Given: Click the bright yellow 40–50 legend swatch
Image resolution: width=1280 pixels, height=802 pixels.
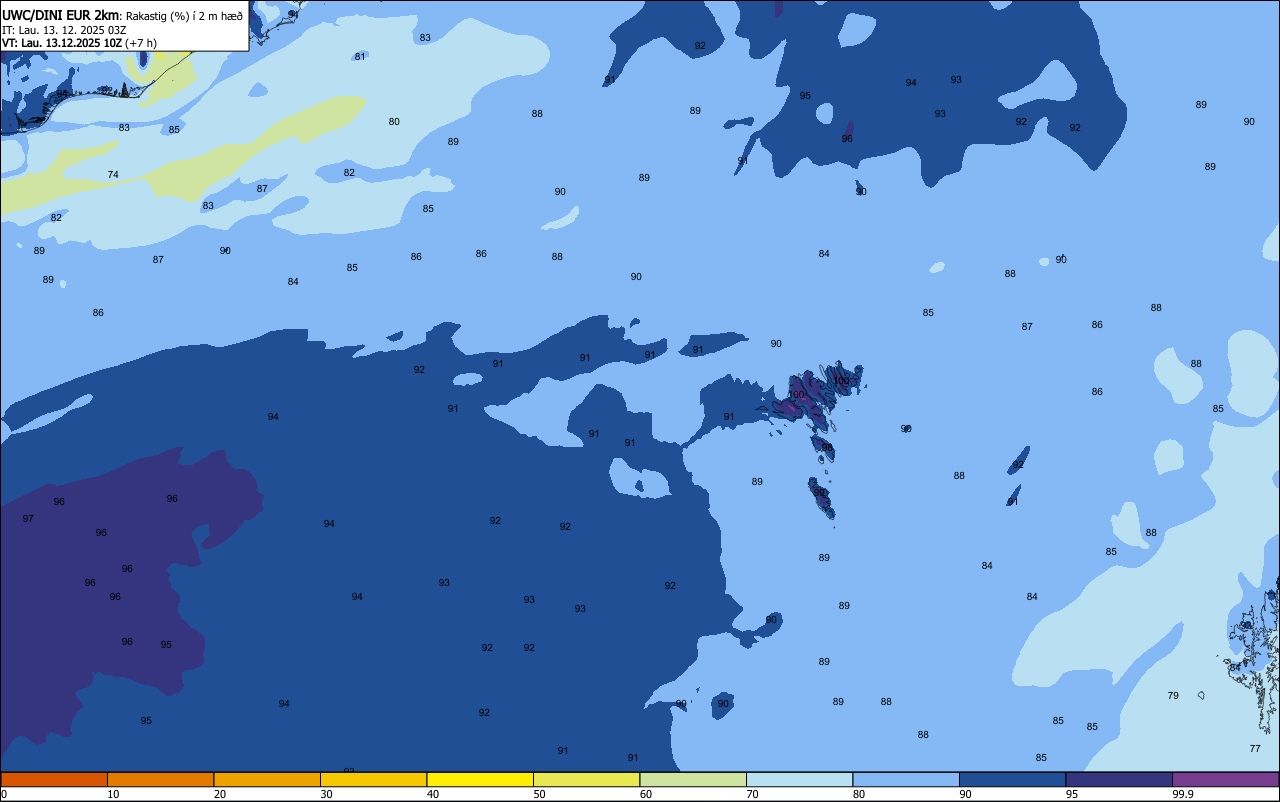Looking at the screenshot, I should tap(480, 779).
